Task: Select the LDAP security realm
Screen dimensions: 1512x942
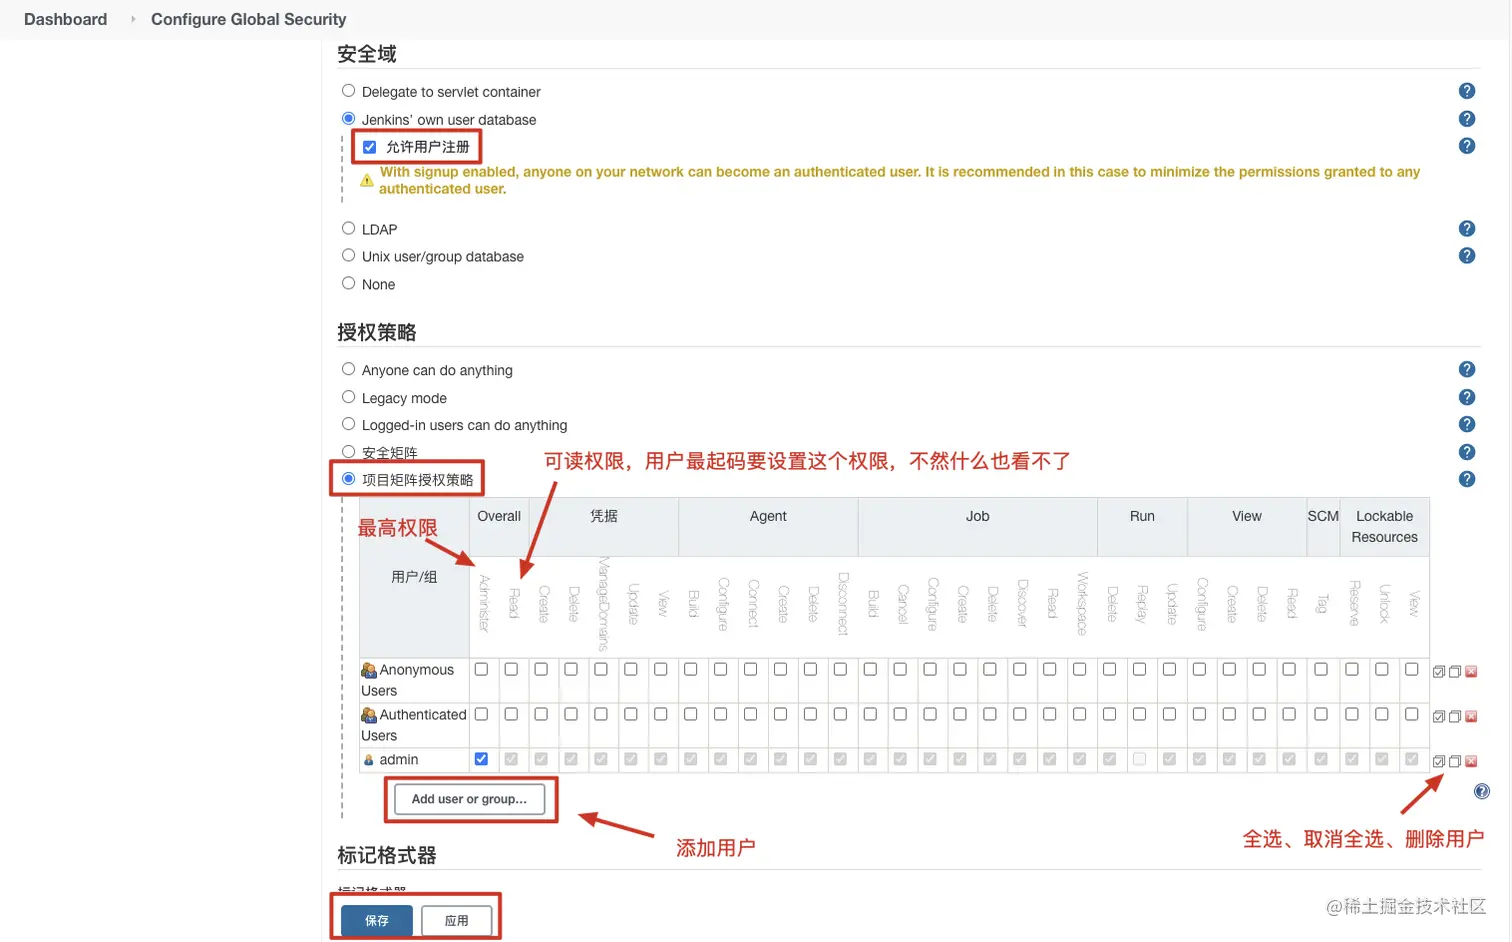Action: tap(348, 228)
